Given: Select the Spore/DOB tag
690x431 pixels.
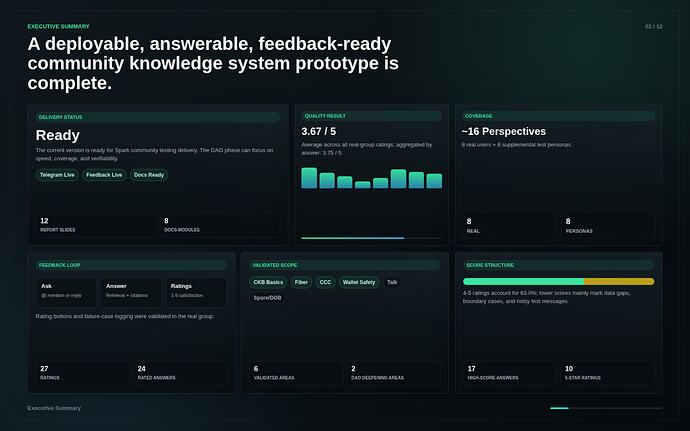Looking at the screenshot, I should 267,298.
